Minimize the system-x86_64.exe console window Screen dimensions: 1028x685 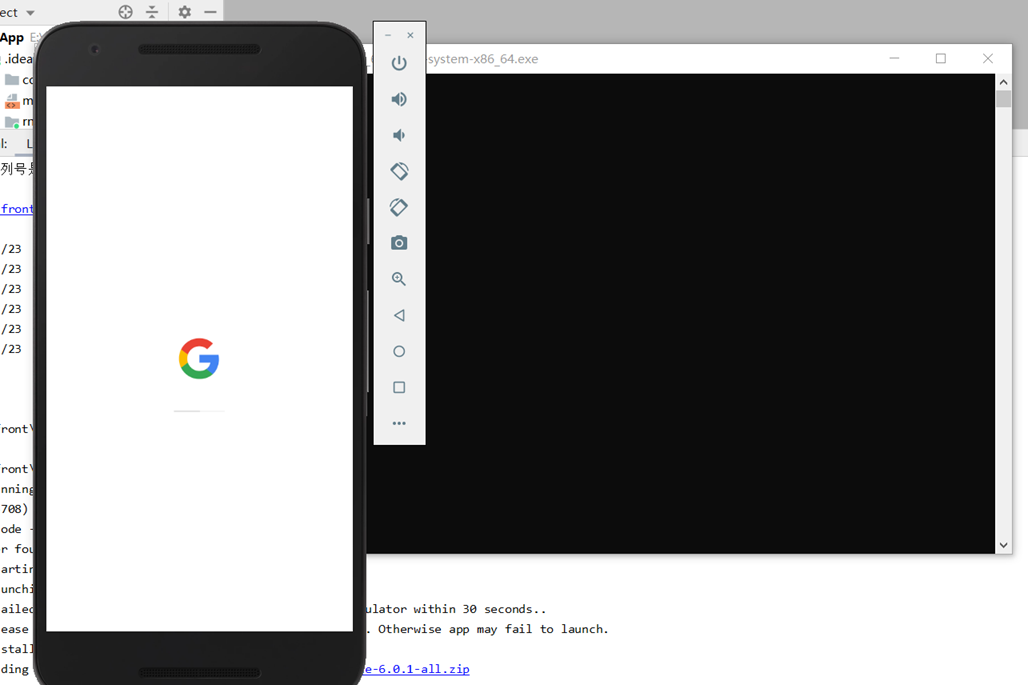click(x=894, y=58)
